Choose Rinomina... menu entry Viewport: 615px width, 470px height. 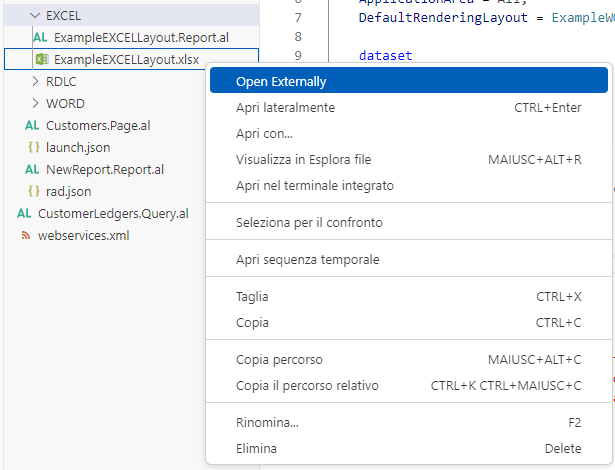(x=409, y=423)
